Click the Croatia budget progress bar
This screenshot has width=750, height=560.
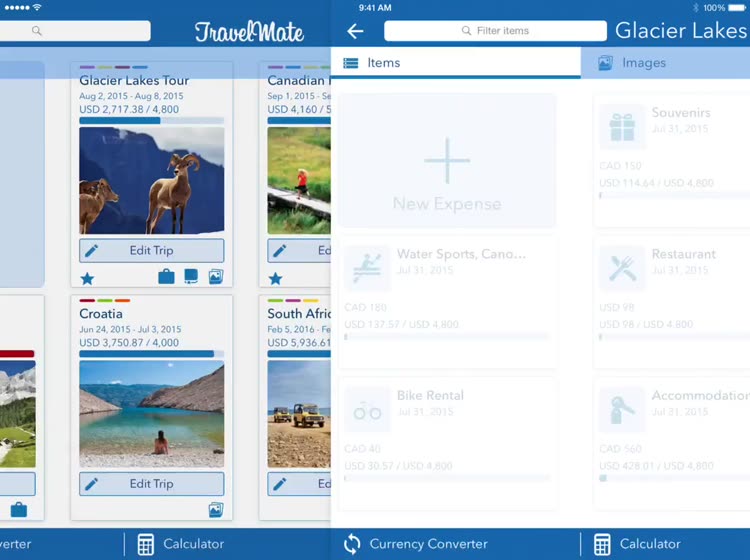click(152, 354)
